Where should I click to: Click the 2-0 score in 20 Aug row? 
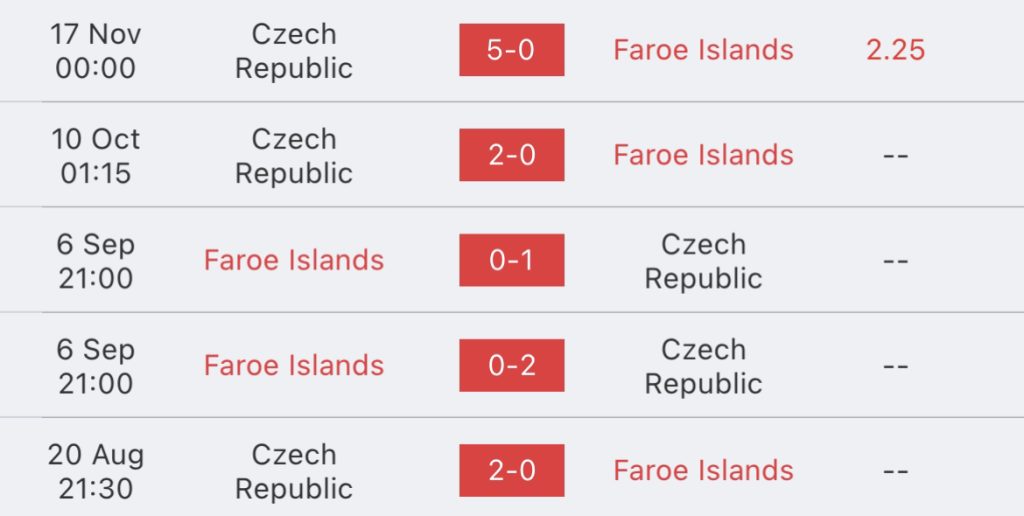511,470
